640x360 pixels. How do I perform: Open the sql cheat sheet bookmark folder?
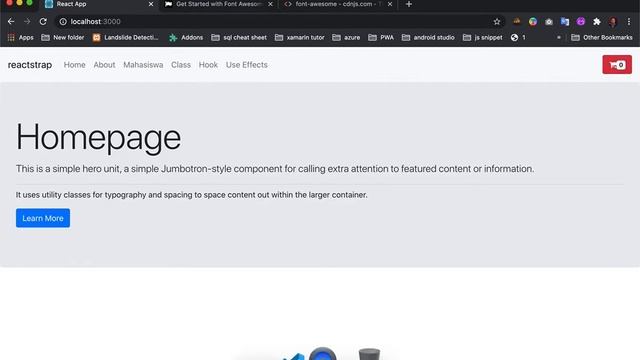pyautogui.click(x=239, y=38)
